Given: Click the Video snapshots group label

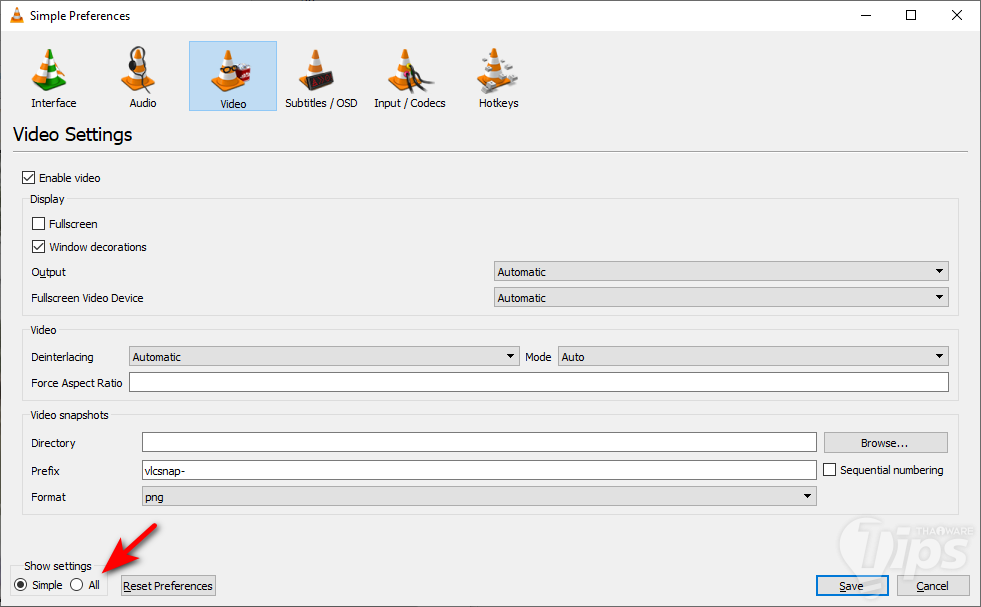Looking at the screenshot, I should pyautogui.click(x=69, y=415).
